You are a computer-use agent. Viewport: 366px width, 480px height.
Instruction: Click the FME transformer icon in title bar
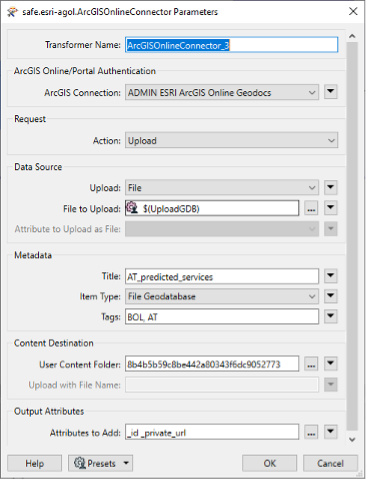tap(12, 12)
